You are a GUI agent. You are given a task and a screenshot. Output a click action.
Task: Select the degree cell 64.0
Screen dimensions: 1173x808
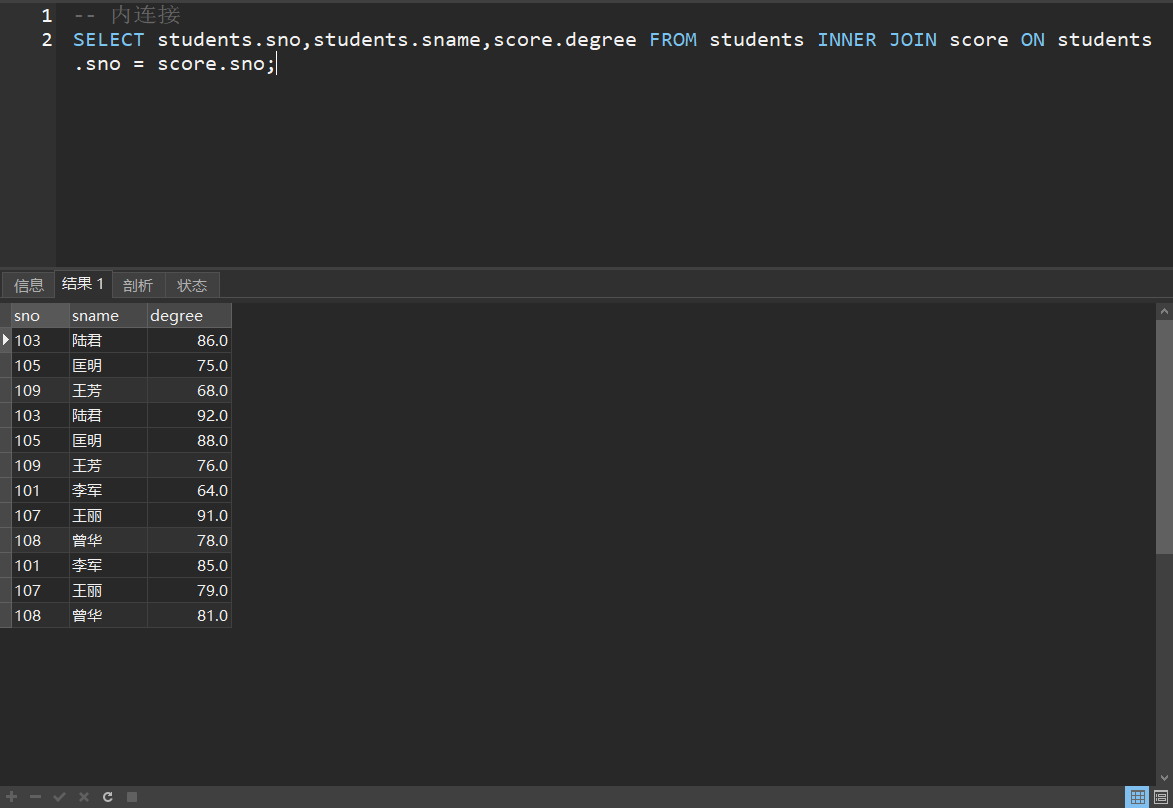point(189,491)
